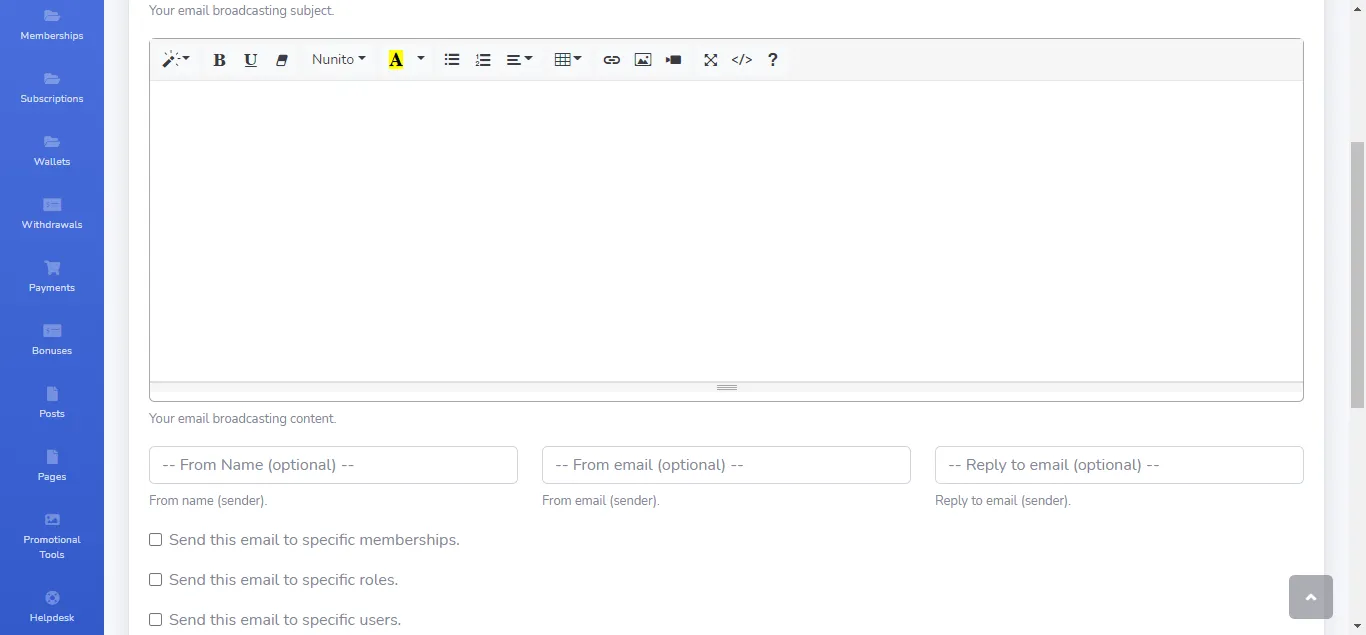
Task: Switch to HTML code view
Action: coord(741,59)
